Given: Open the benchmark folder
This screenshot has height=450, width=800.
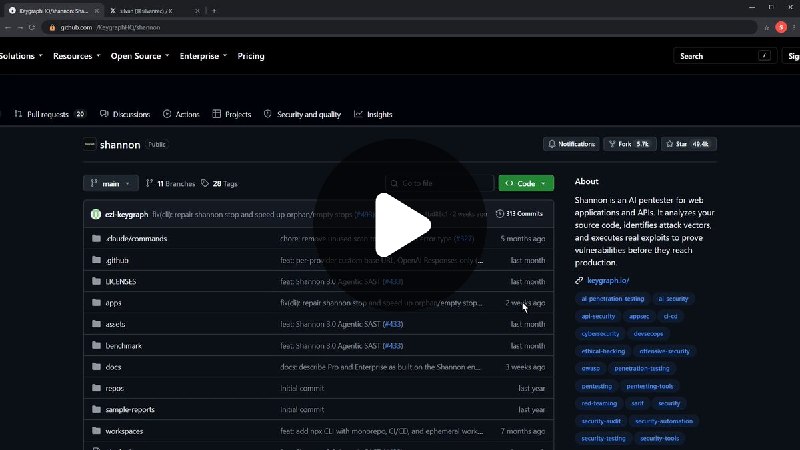Looking at the screenshot, I should click(123, 346).
